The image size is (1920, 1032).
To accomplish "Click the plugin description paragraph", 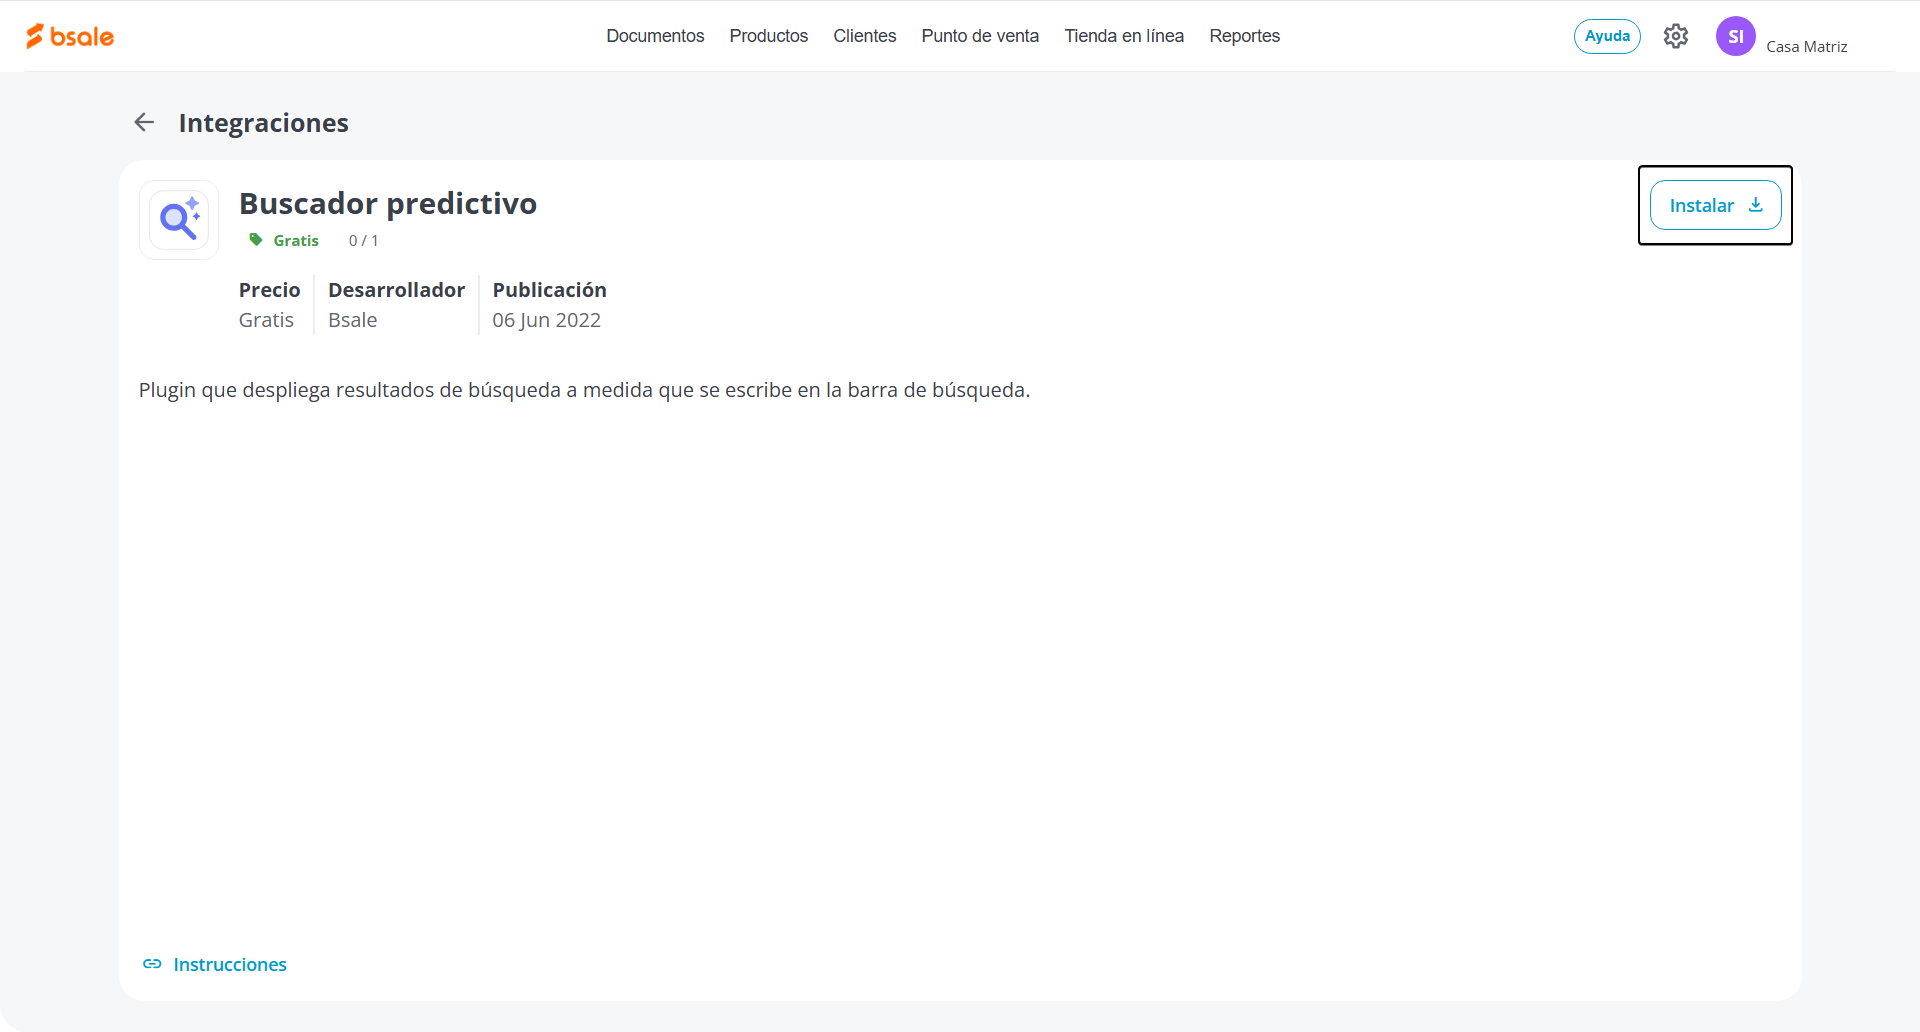I will coord(584,390).
